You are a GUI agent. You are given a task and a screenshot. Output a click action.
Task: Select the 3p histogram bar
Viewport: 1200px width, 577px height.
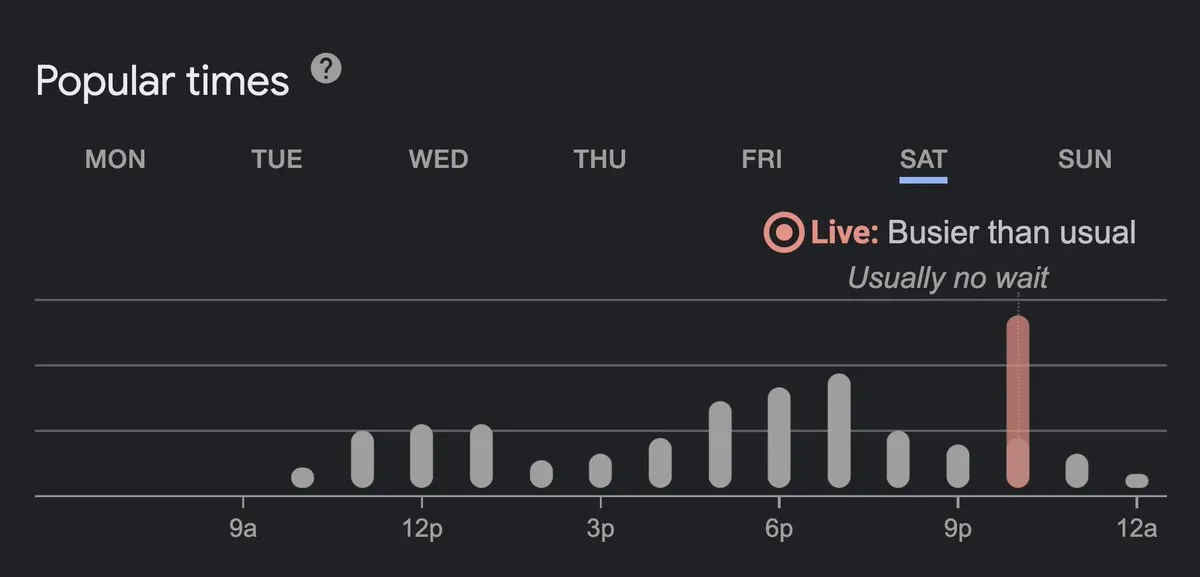(600, 471)
